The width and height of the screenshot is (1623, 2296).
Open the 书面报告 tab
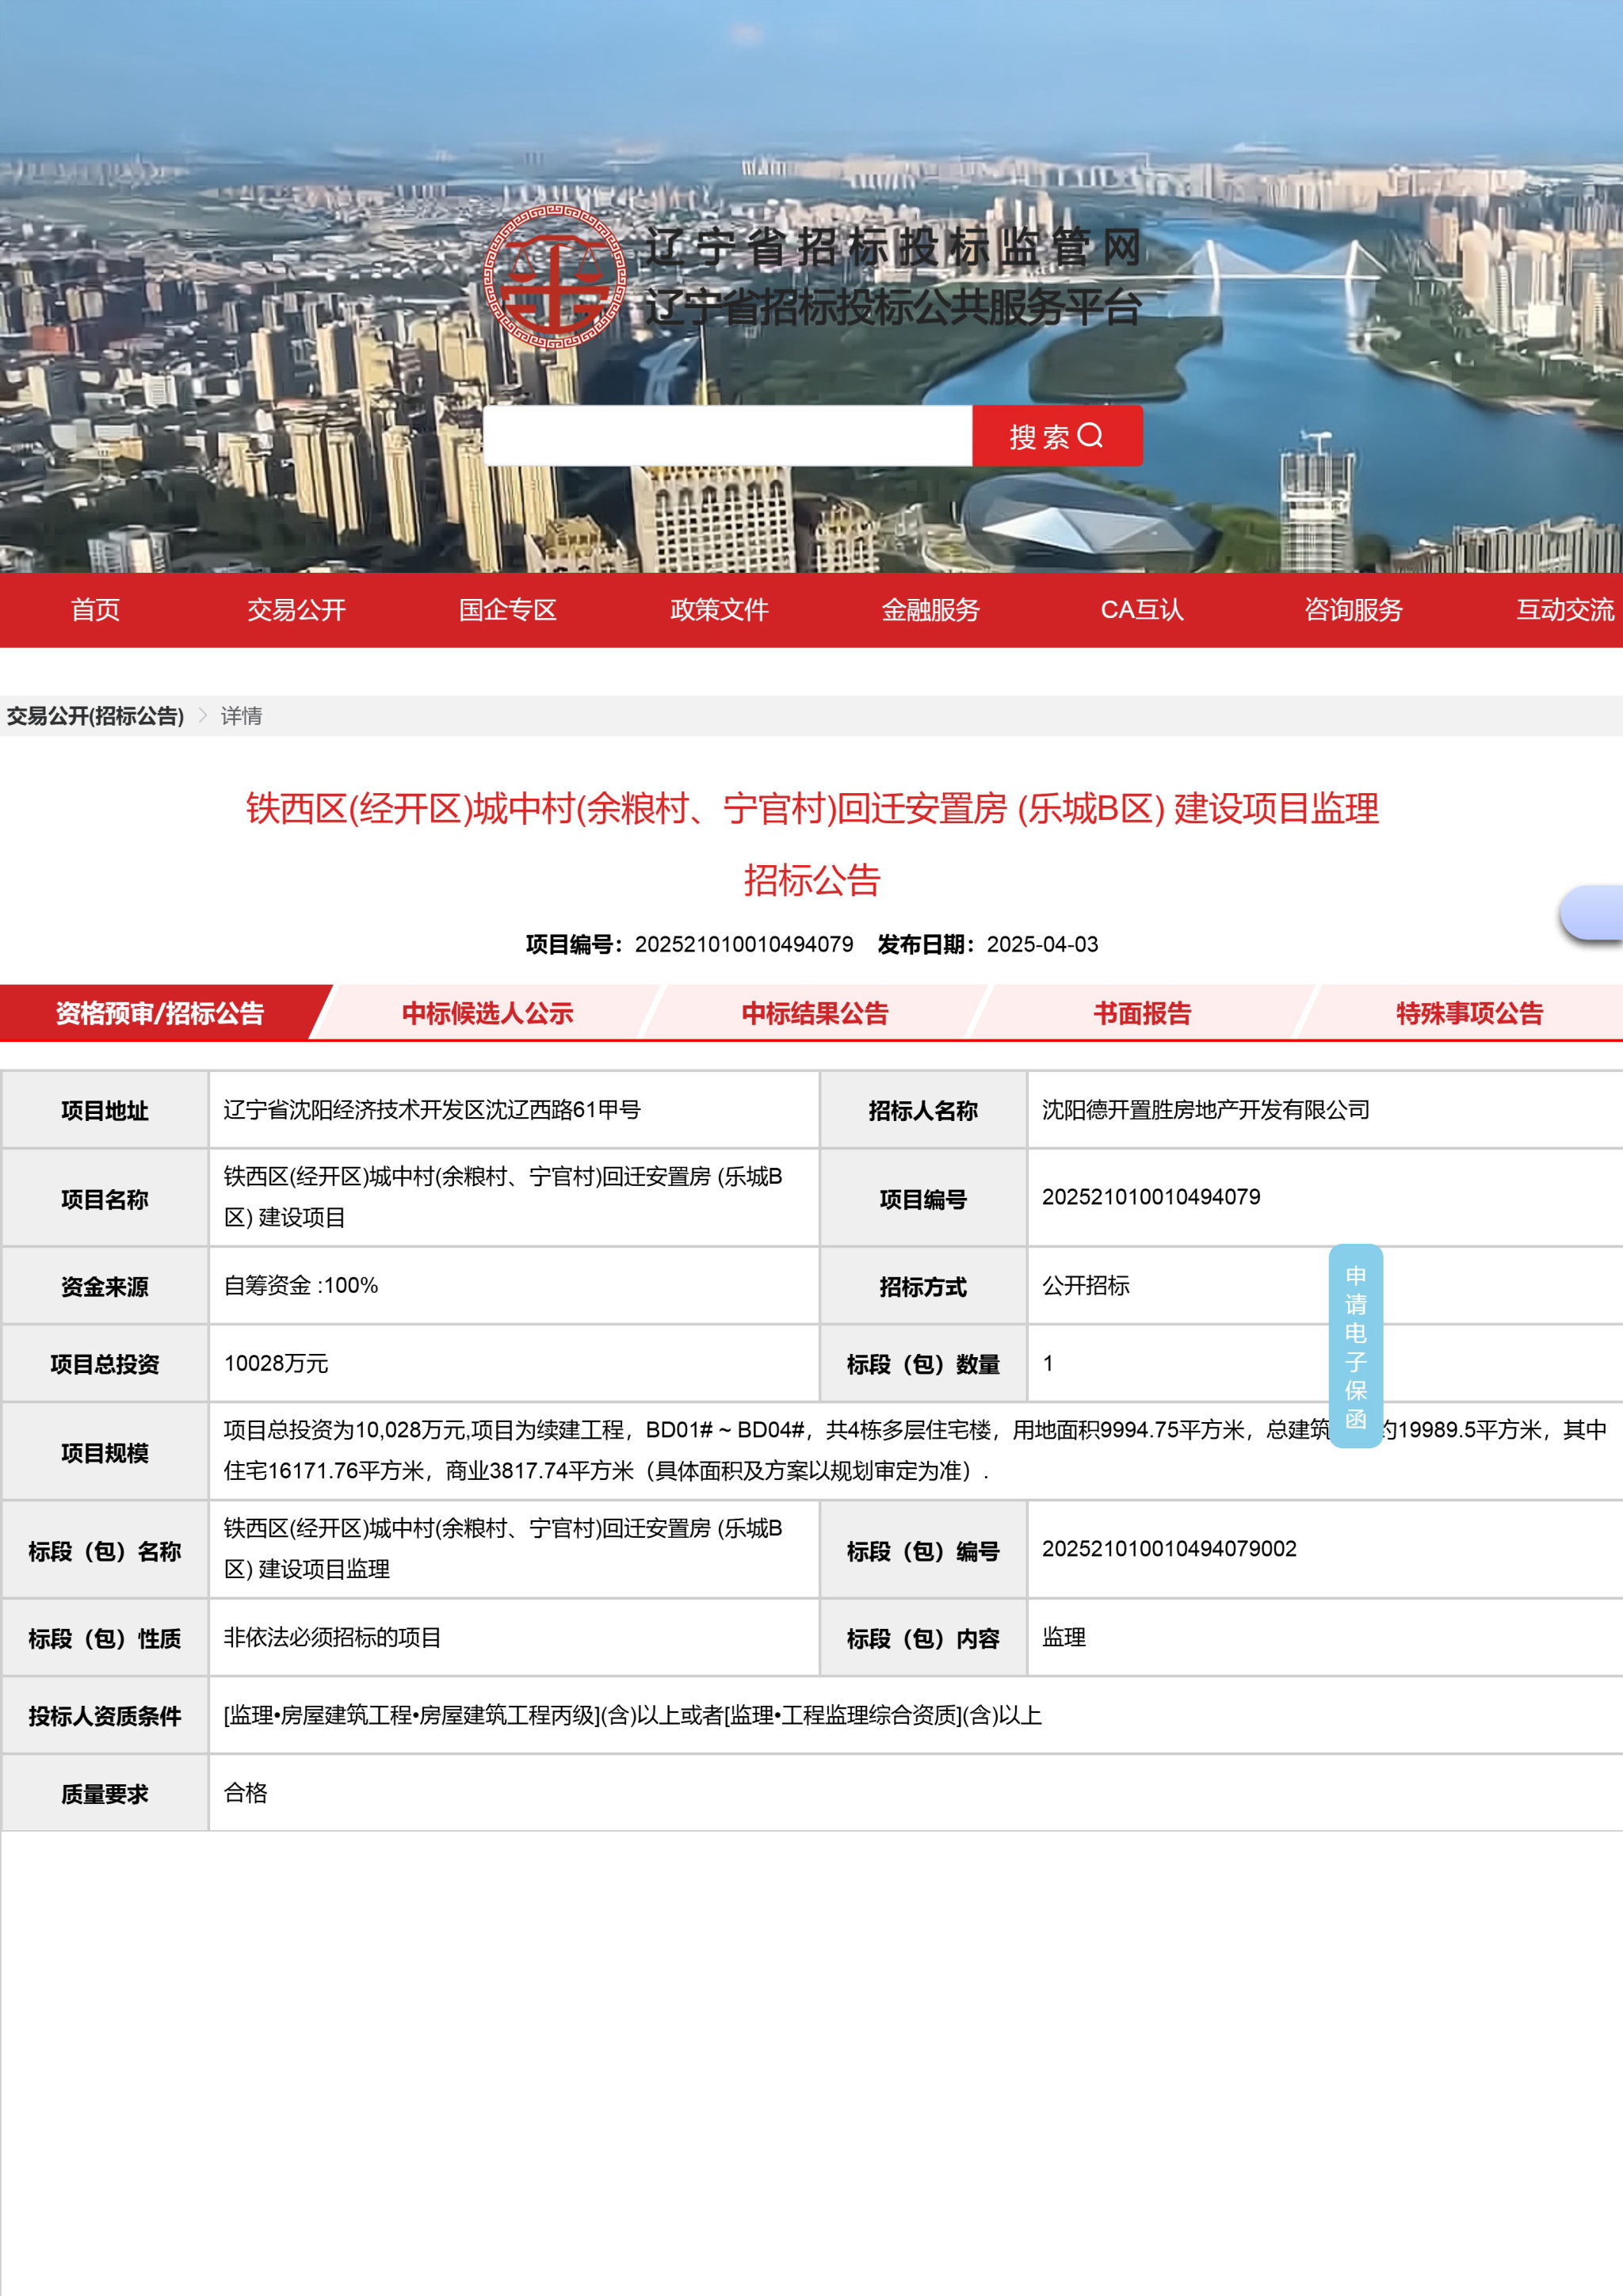1141,1013
